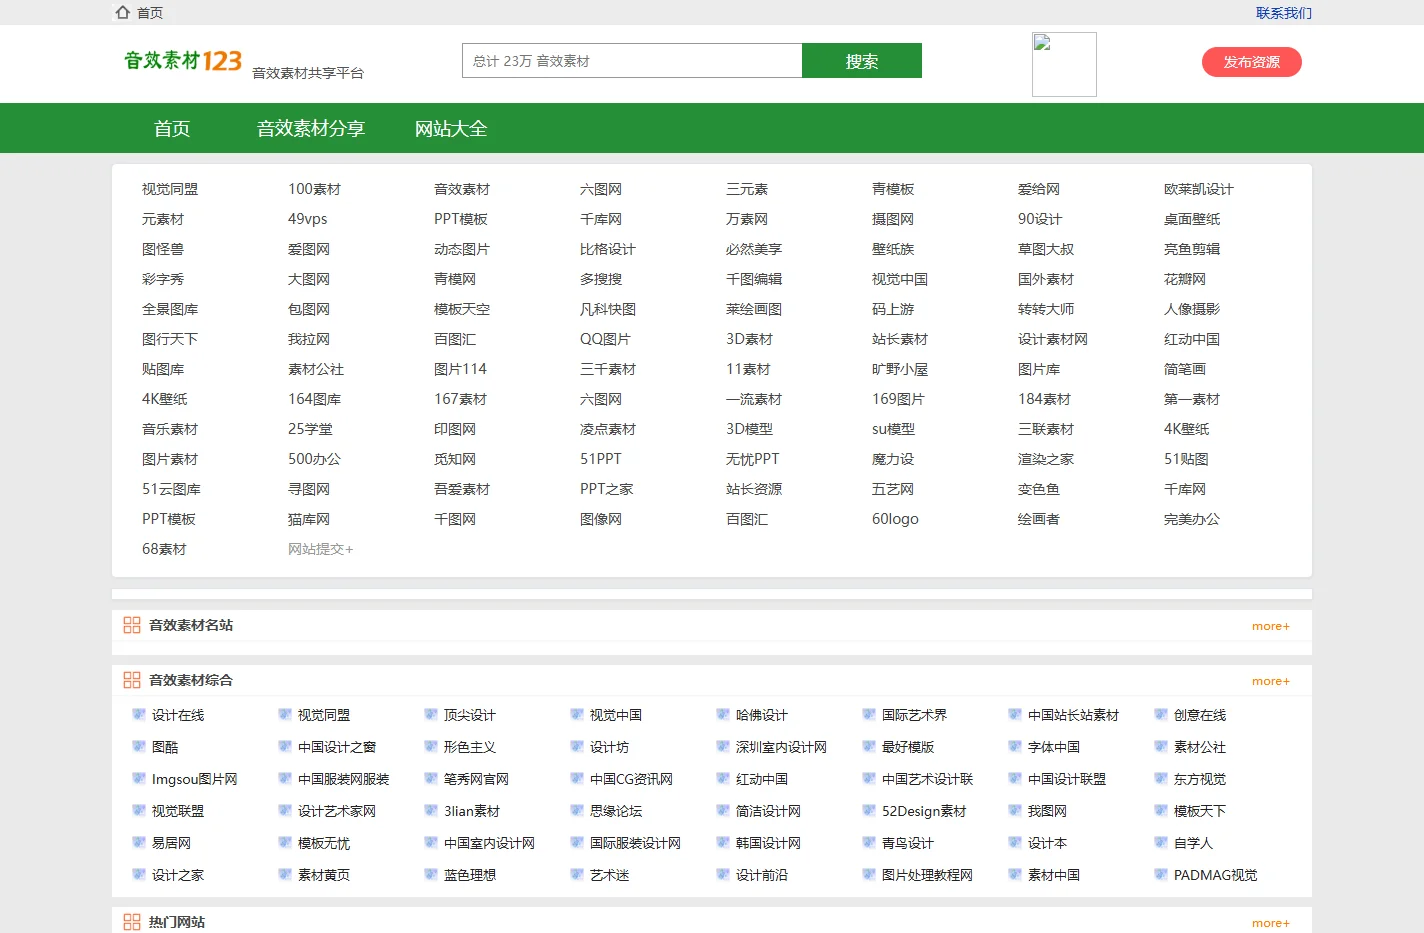Open the 视觉同盟 link in the top grid
Image resolution: width=1424 pixels, height=933 pixels.
point(170,189)
